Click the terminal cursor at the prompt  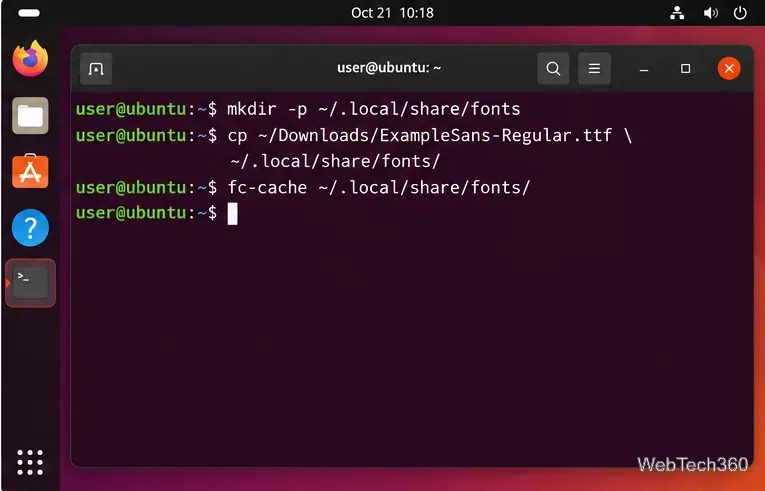click(x=233, y=214)
